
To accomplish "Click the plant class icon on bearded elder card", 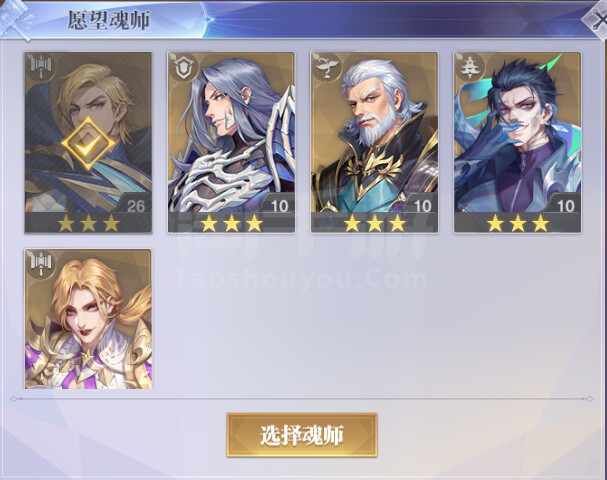I will 328,67.
